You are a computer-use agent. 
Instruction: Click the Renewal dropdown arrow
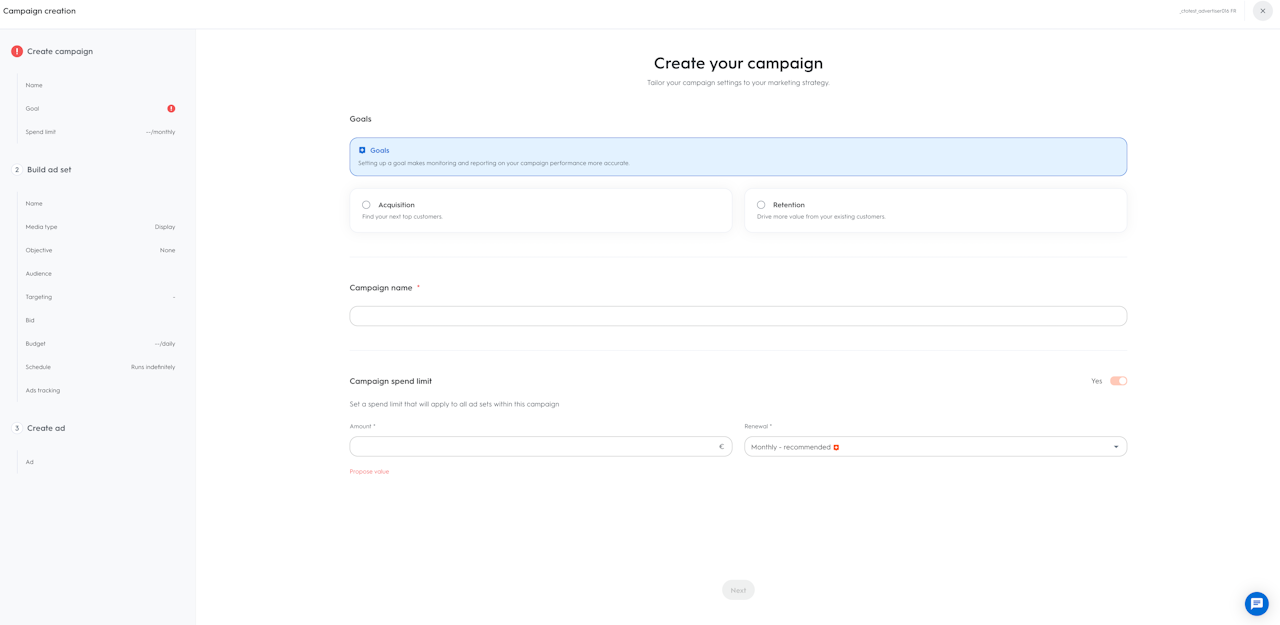pos(1116,447)
